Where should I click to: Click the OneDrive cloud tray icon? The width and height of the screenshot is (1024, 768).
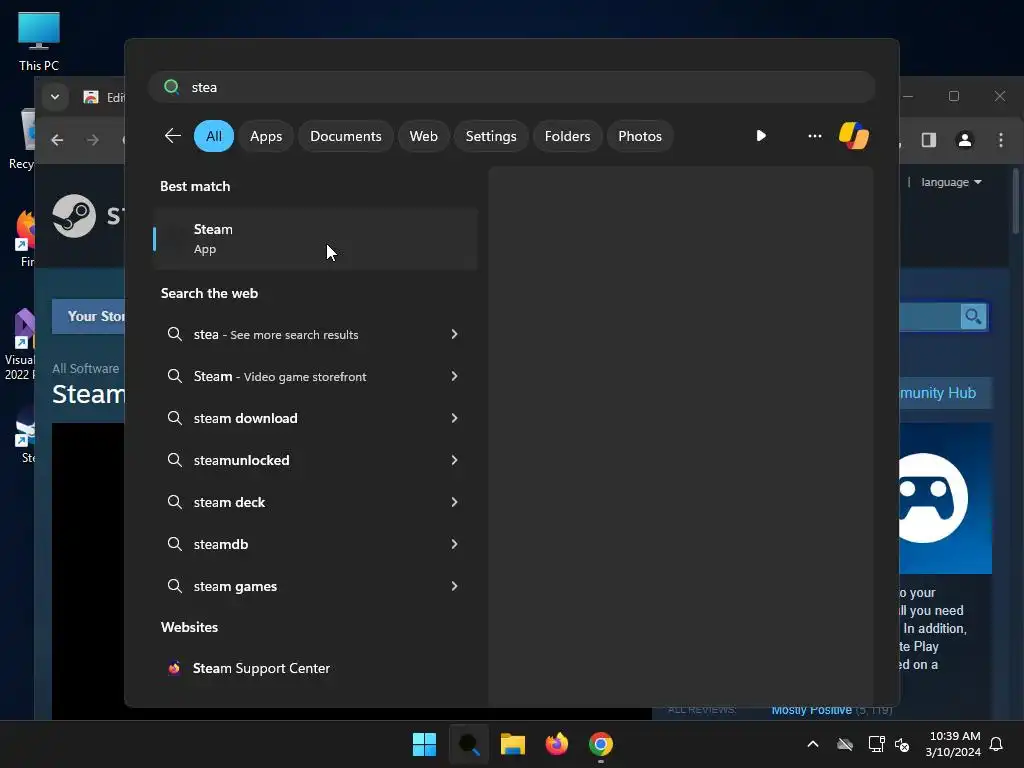coord(845,744)
